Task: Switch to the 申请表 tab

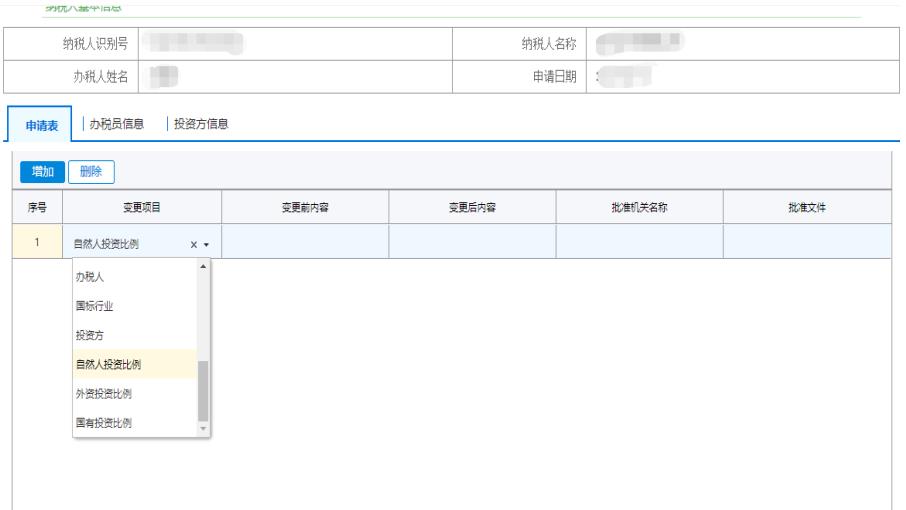Action: tap(40, 125)
